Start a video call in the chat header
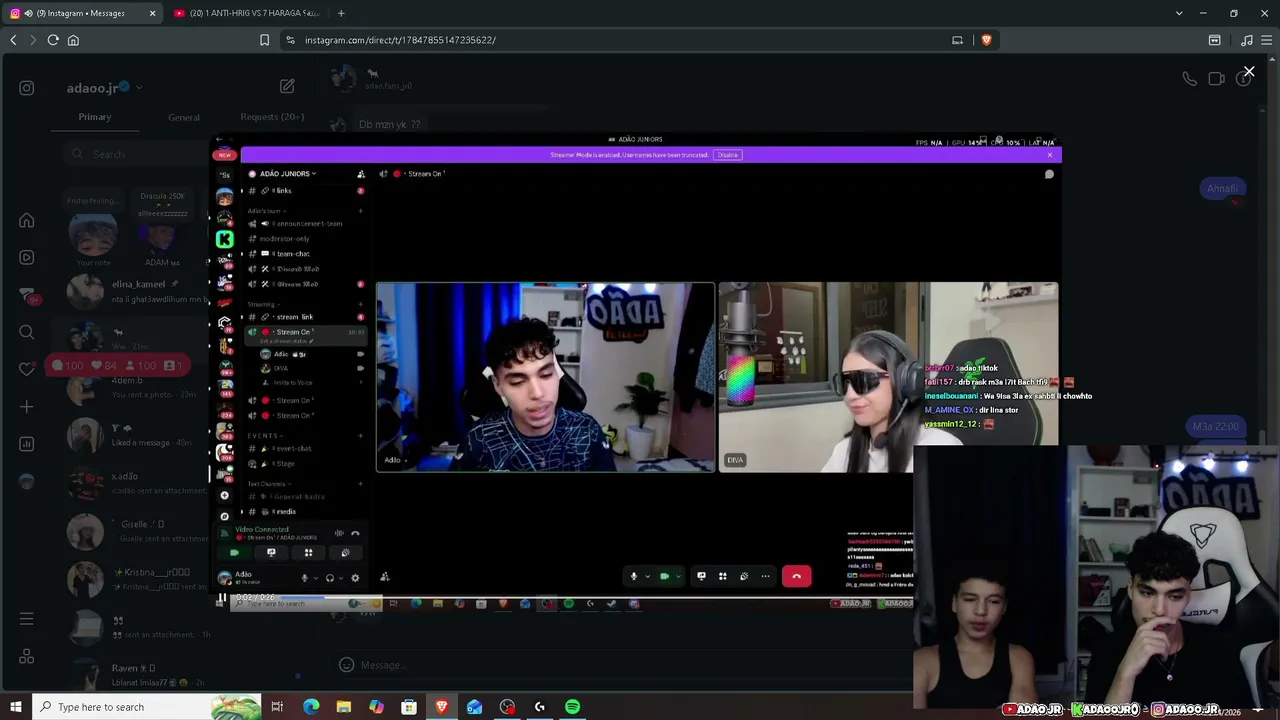The height and width of the screenshot is (720, 1280). [1216, 79]
